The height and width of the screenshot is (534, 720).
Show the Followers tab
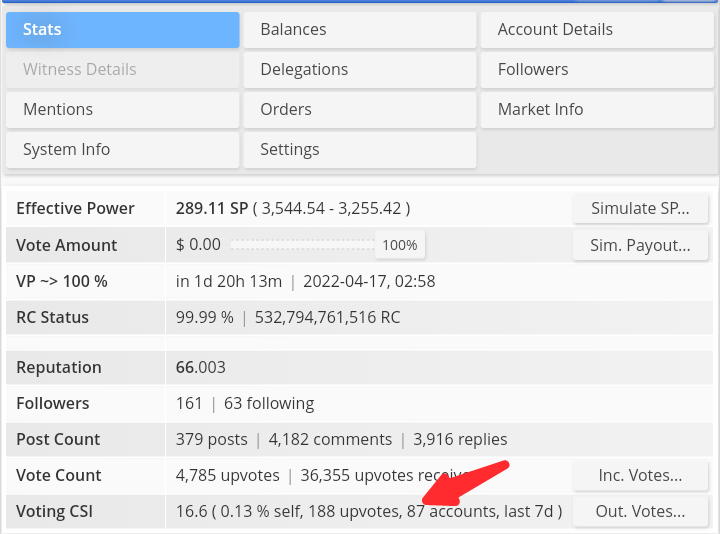point(597,70)
